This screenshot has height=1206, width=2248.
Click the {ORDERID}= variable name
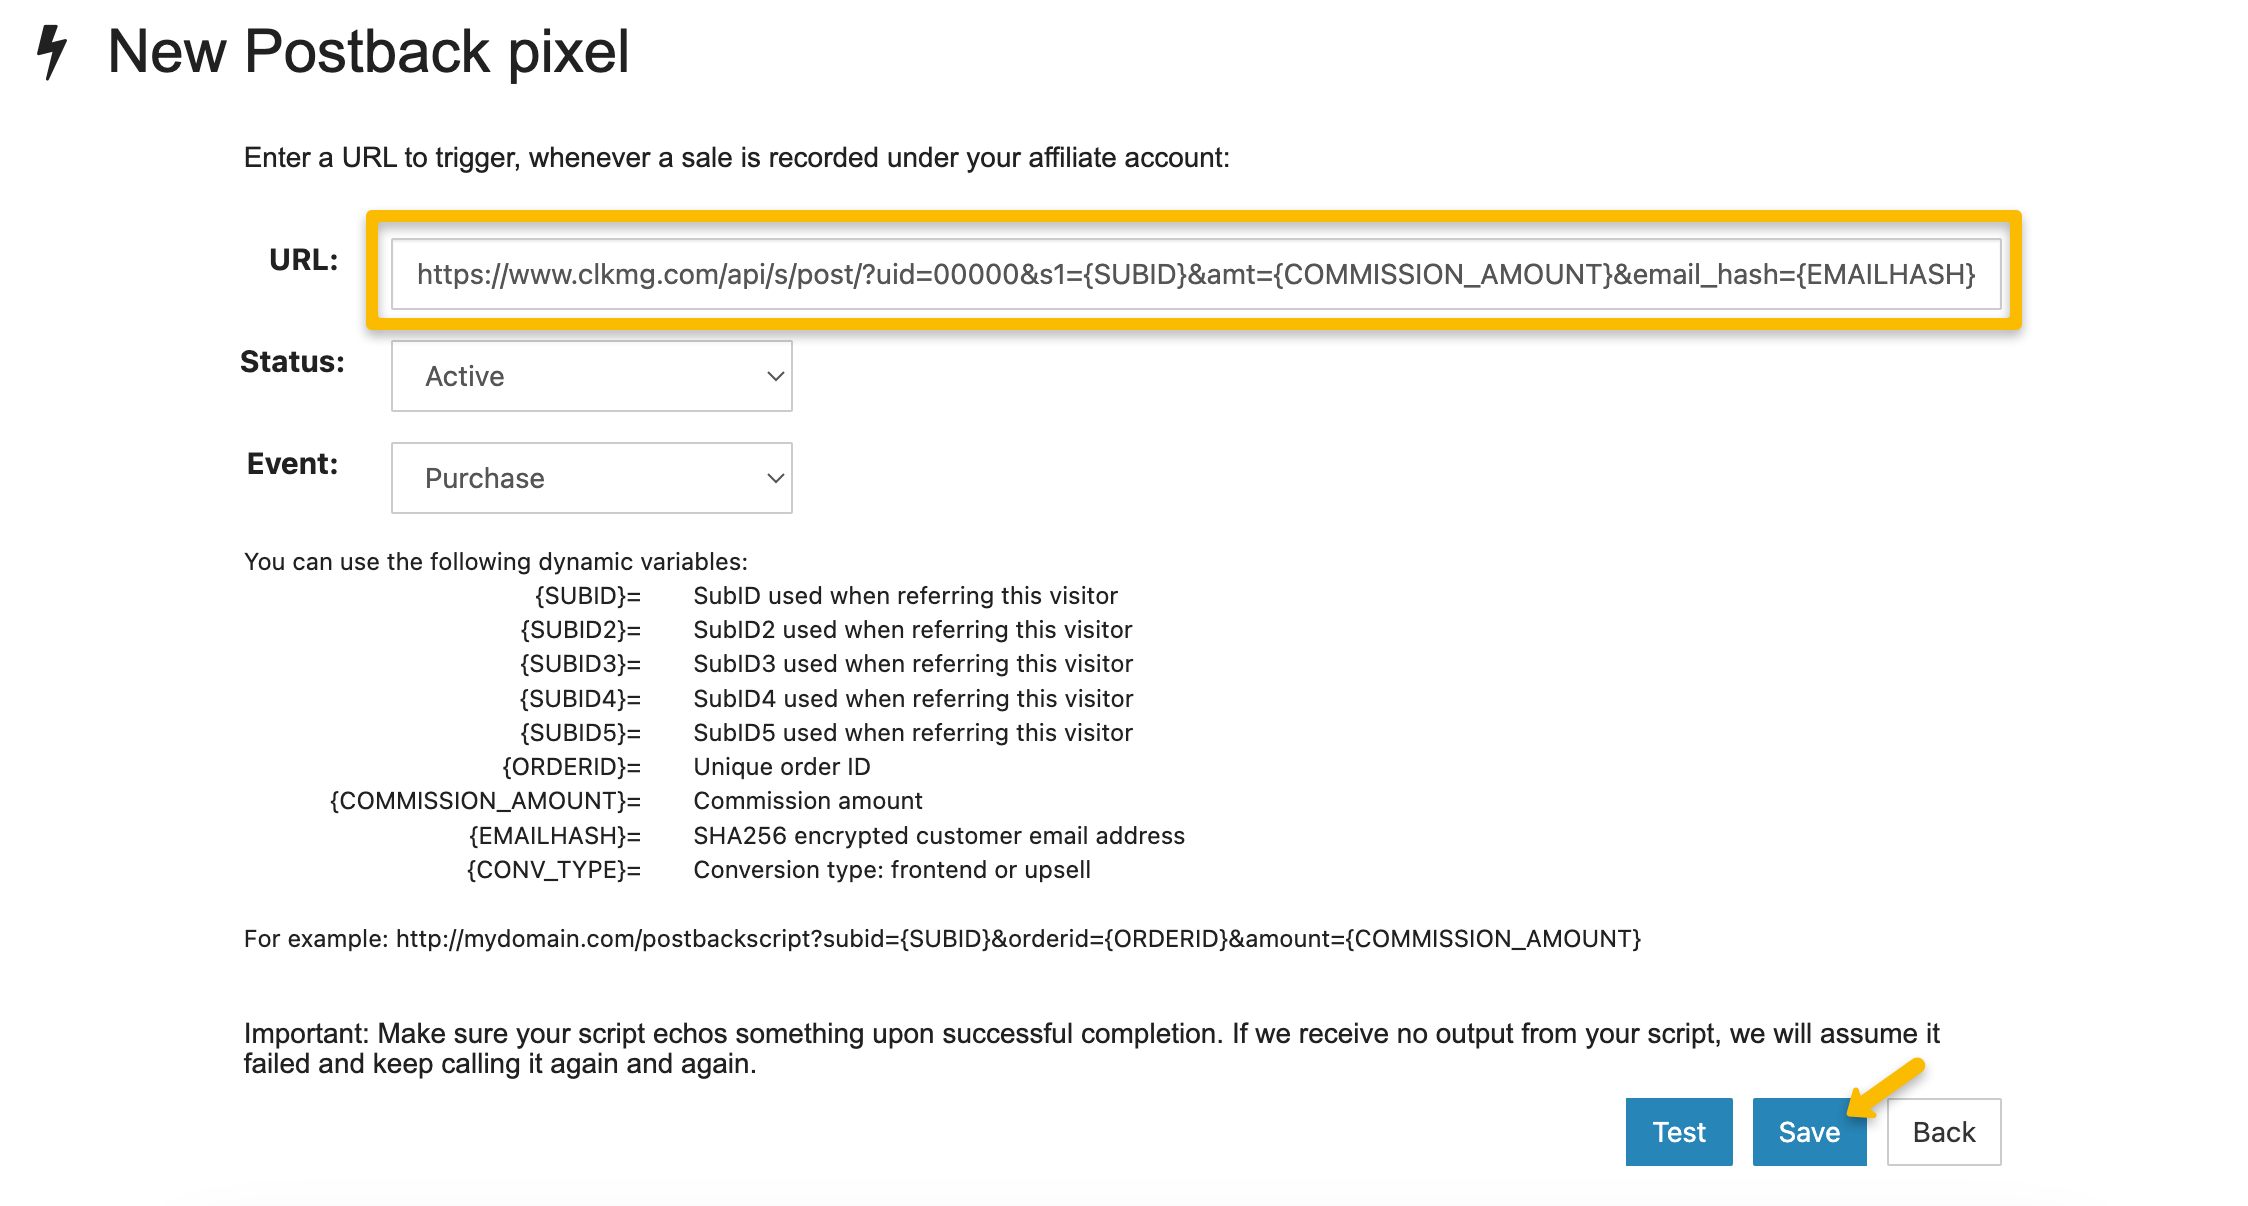571,767
